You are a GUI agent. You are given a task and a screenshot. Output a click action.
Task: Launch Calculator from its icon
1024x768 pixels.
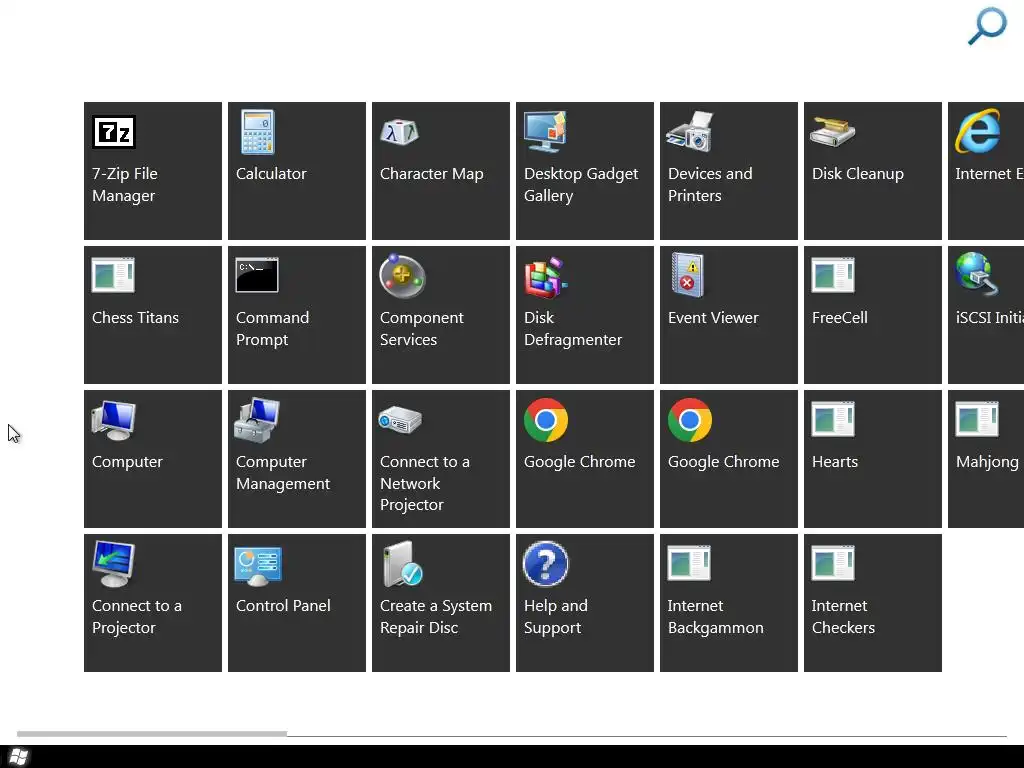coord(257,132)
